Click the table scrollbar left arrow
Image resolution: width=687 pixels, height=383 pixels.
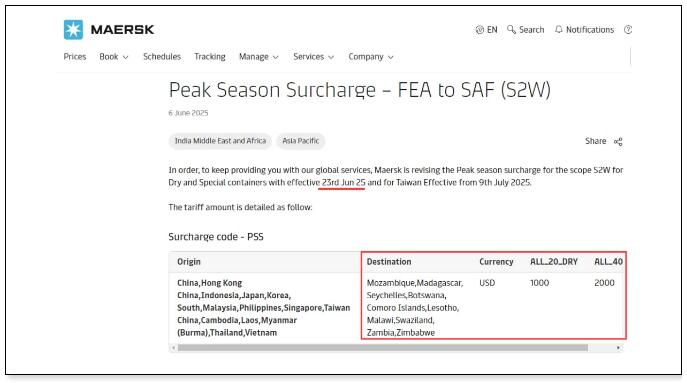click(x=174, y=348)
